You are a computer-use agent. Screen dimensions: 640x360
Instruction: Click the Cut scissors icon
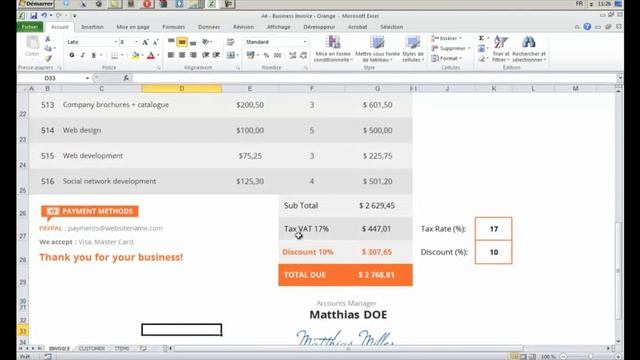click(x=48, y=39)
